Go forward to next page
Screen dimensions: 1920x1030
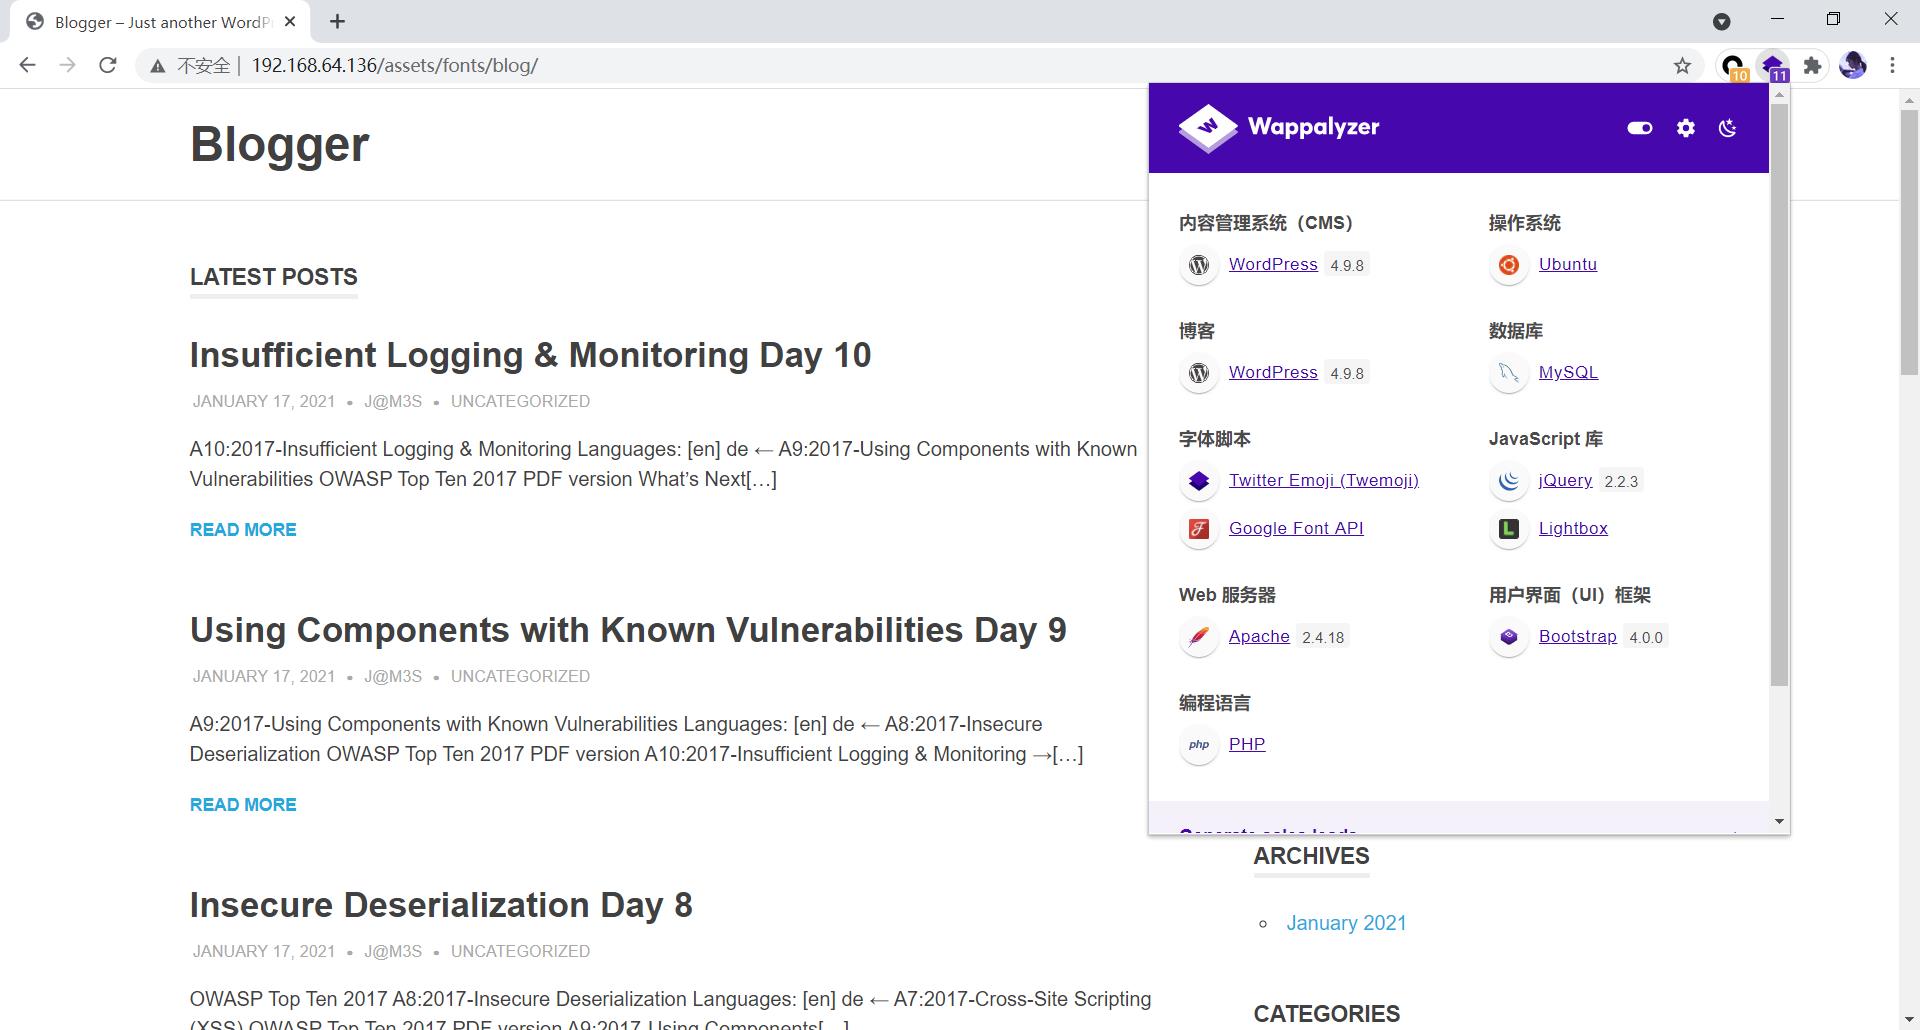pyautogui.click(x=68, y=66)
